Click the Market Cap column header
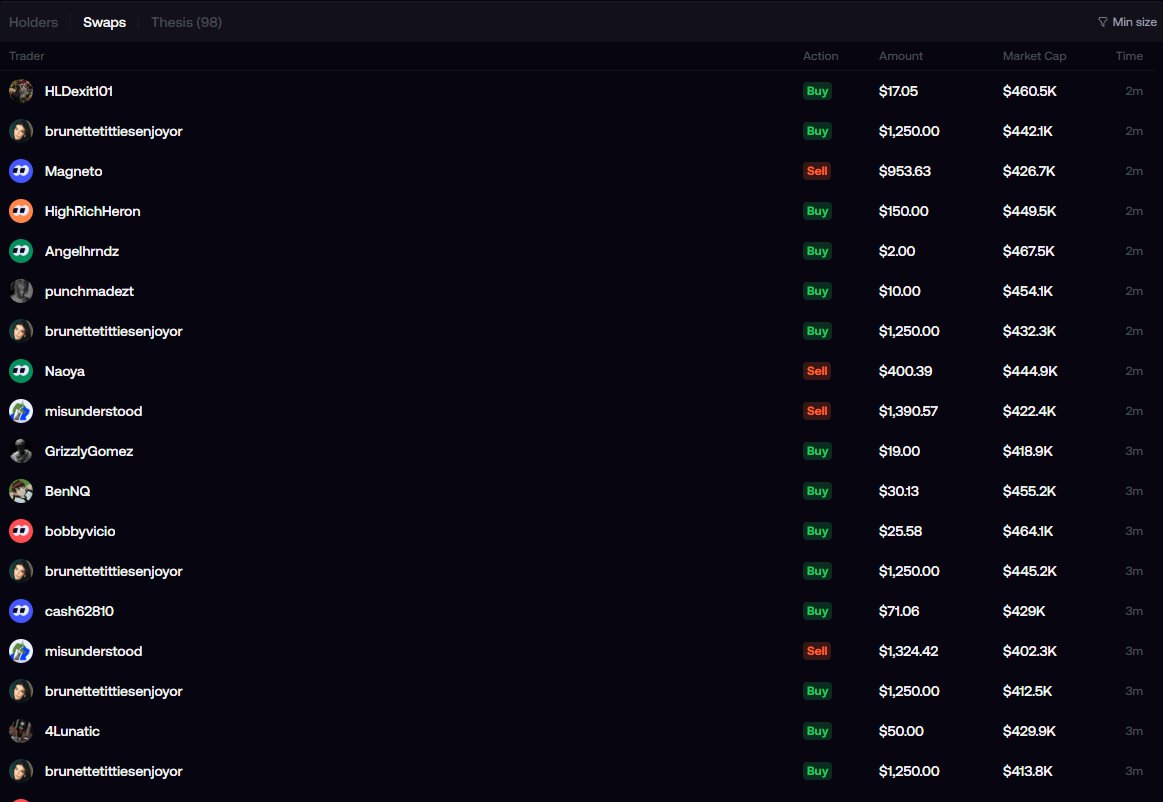The image size is (1163, 802). tap(1035, 56)
